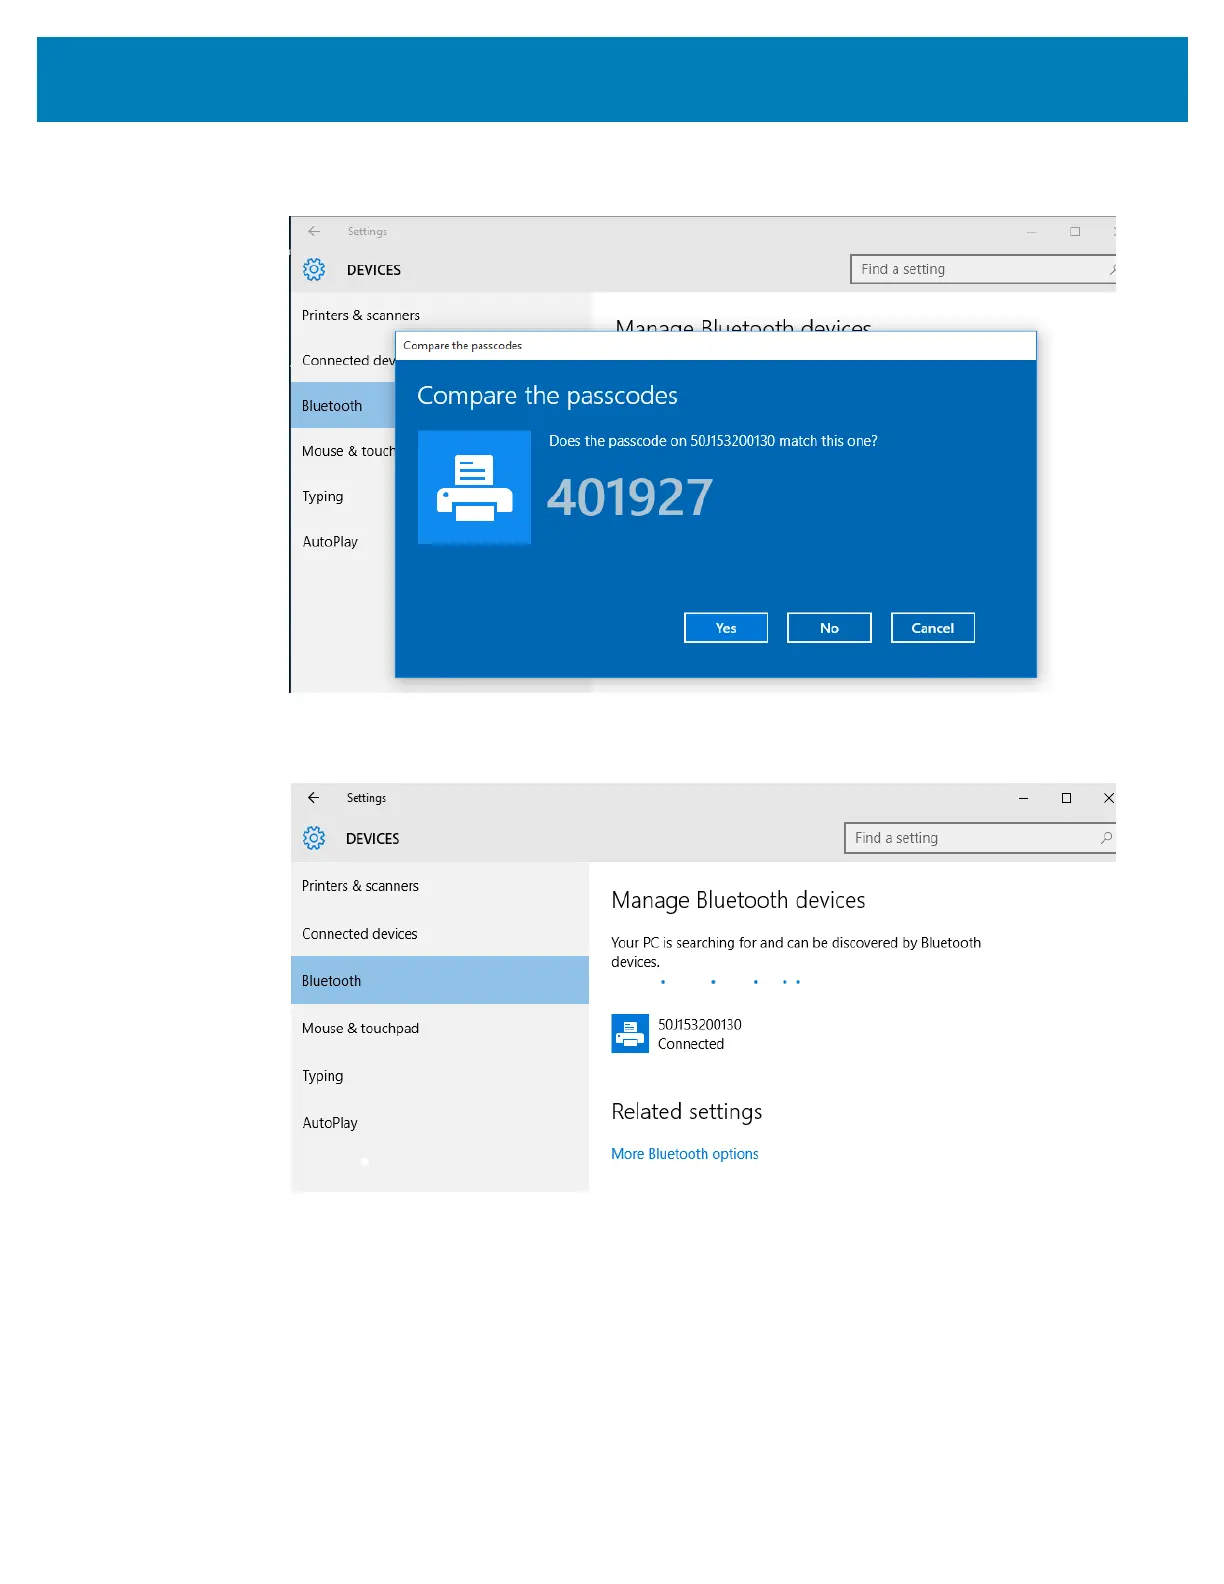1224x1584 pixels.
Task: Minimize the upper Settings window
Action: pos(1031,231)
